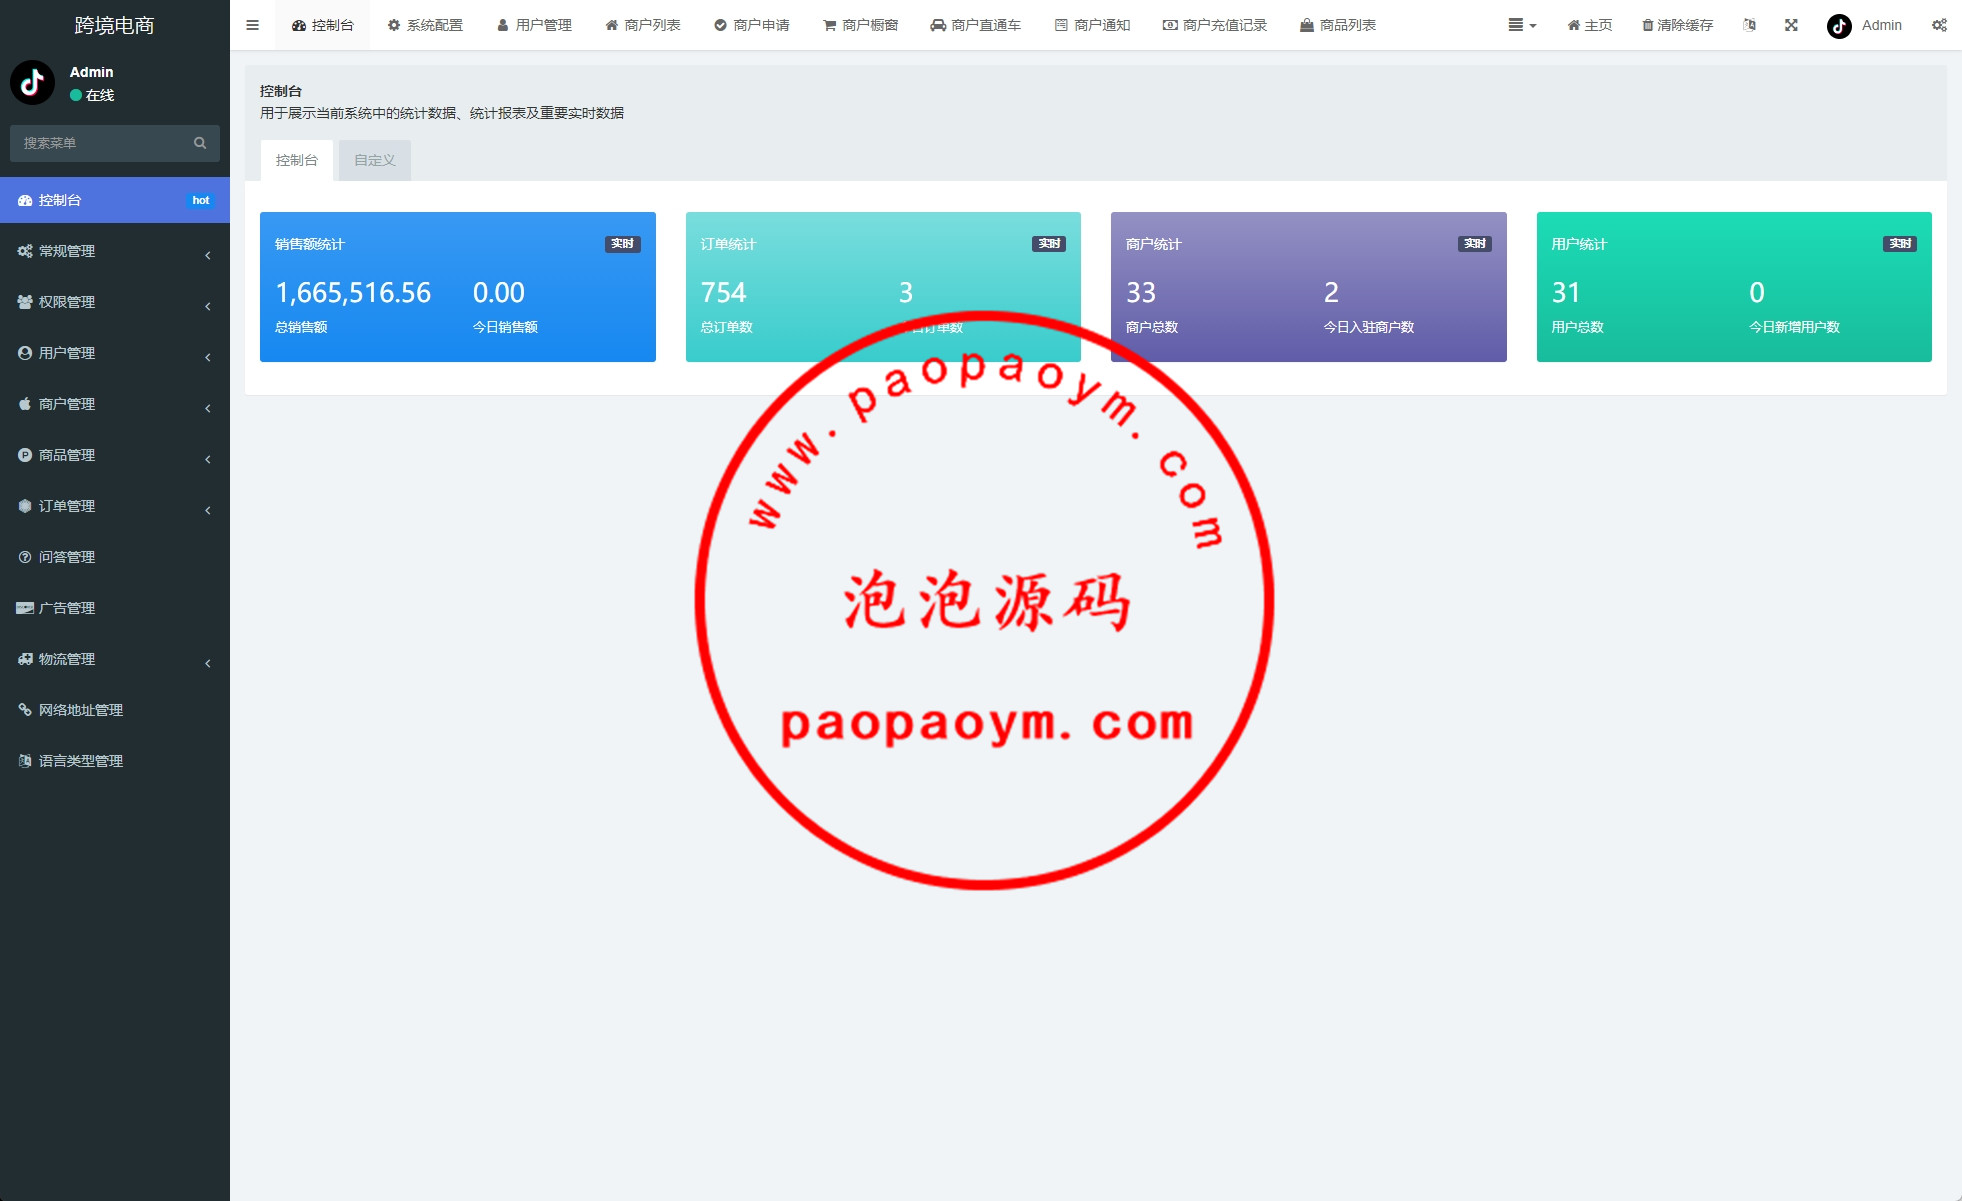
Task: Click the 商品管理 sidebar icon
Action: (x=25, y=455)
